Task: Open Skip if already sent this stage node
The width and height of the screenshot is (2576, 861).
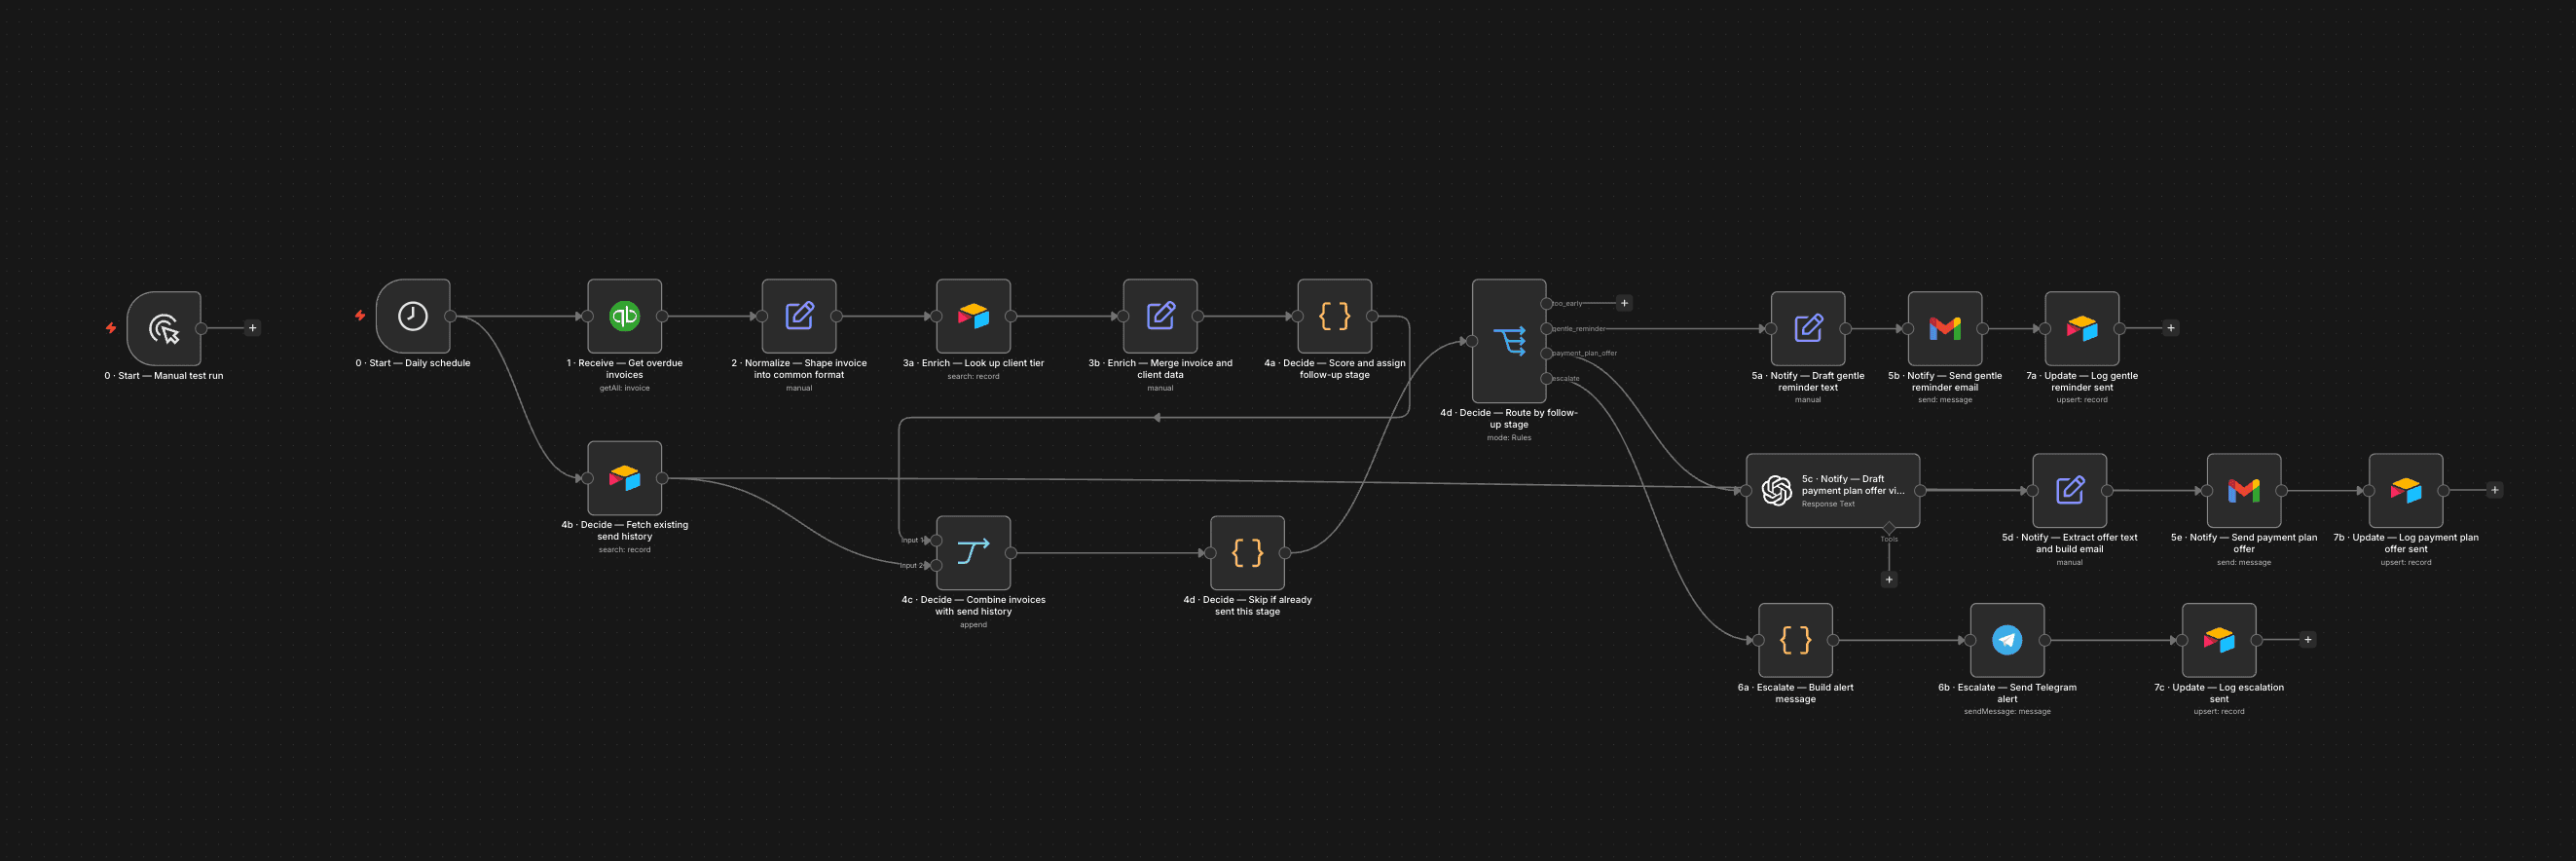Action: pyautogui.click(x=1247, y=553)
